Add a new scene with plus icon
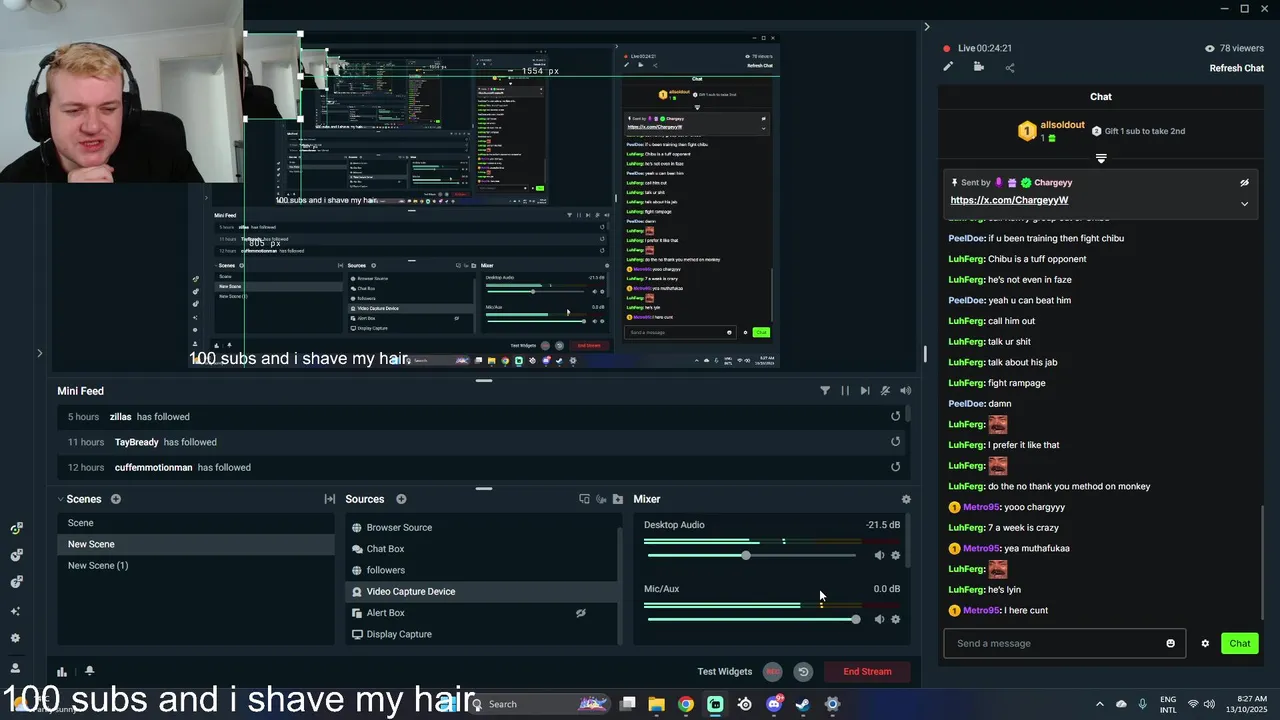 pos(116,499)
